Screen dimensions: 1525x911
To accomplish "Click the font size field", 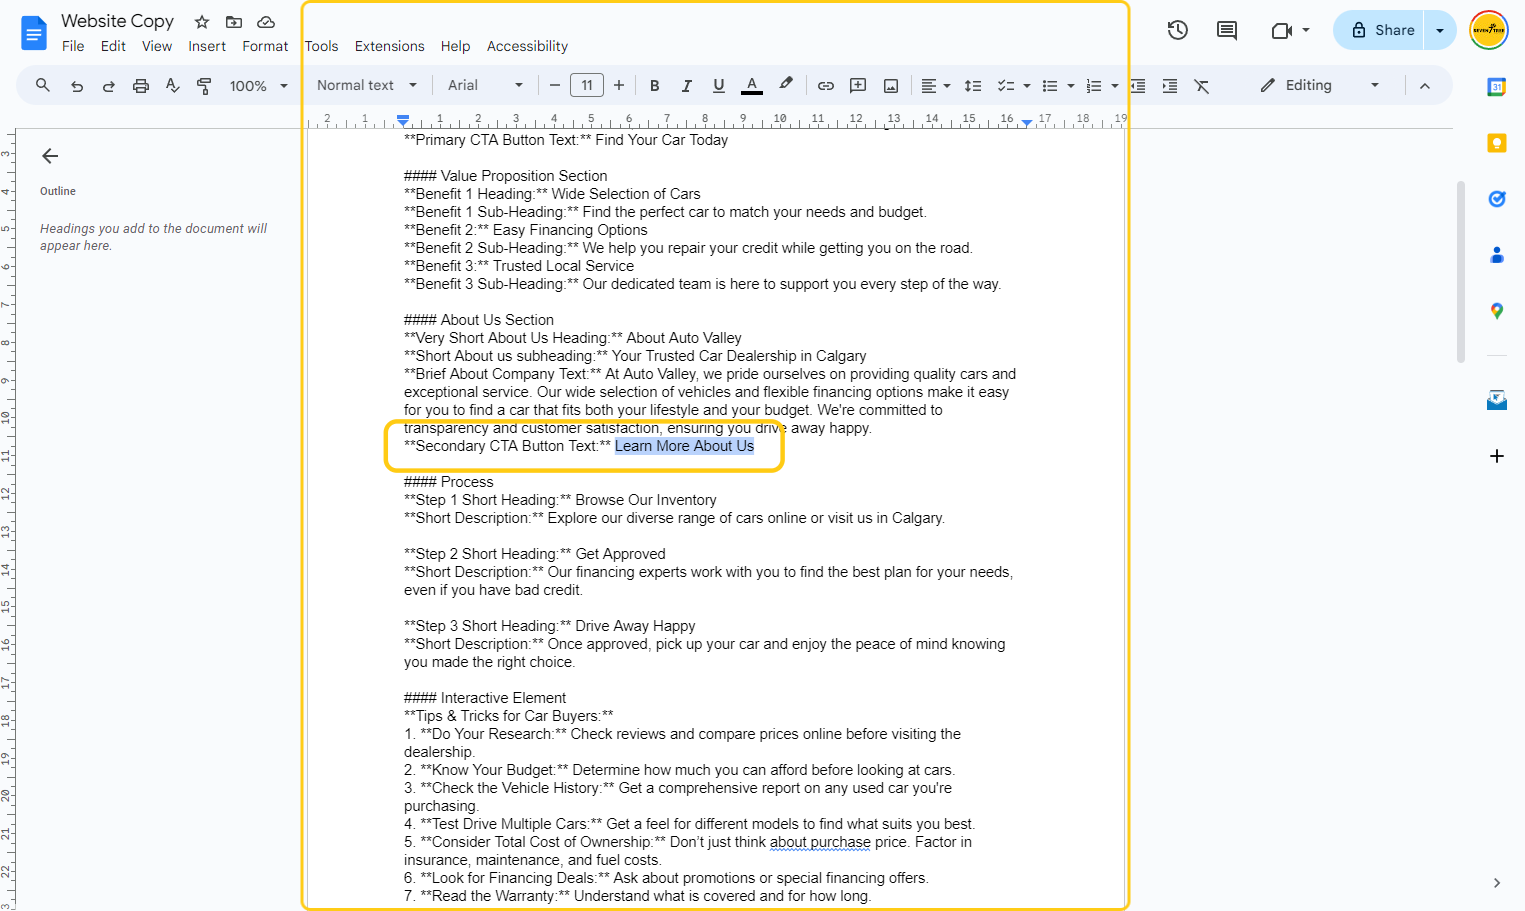I will [x=587, y=86].
